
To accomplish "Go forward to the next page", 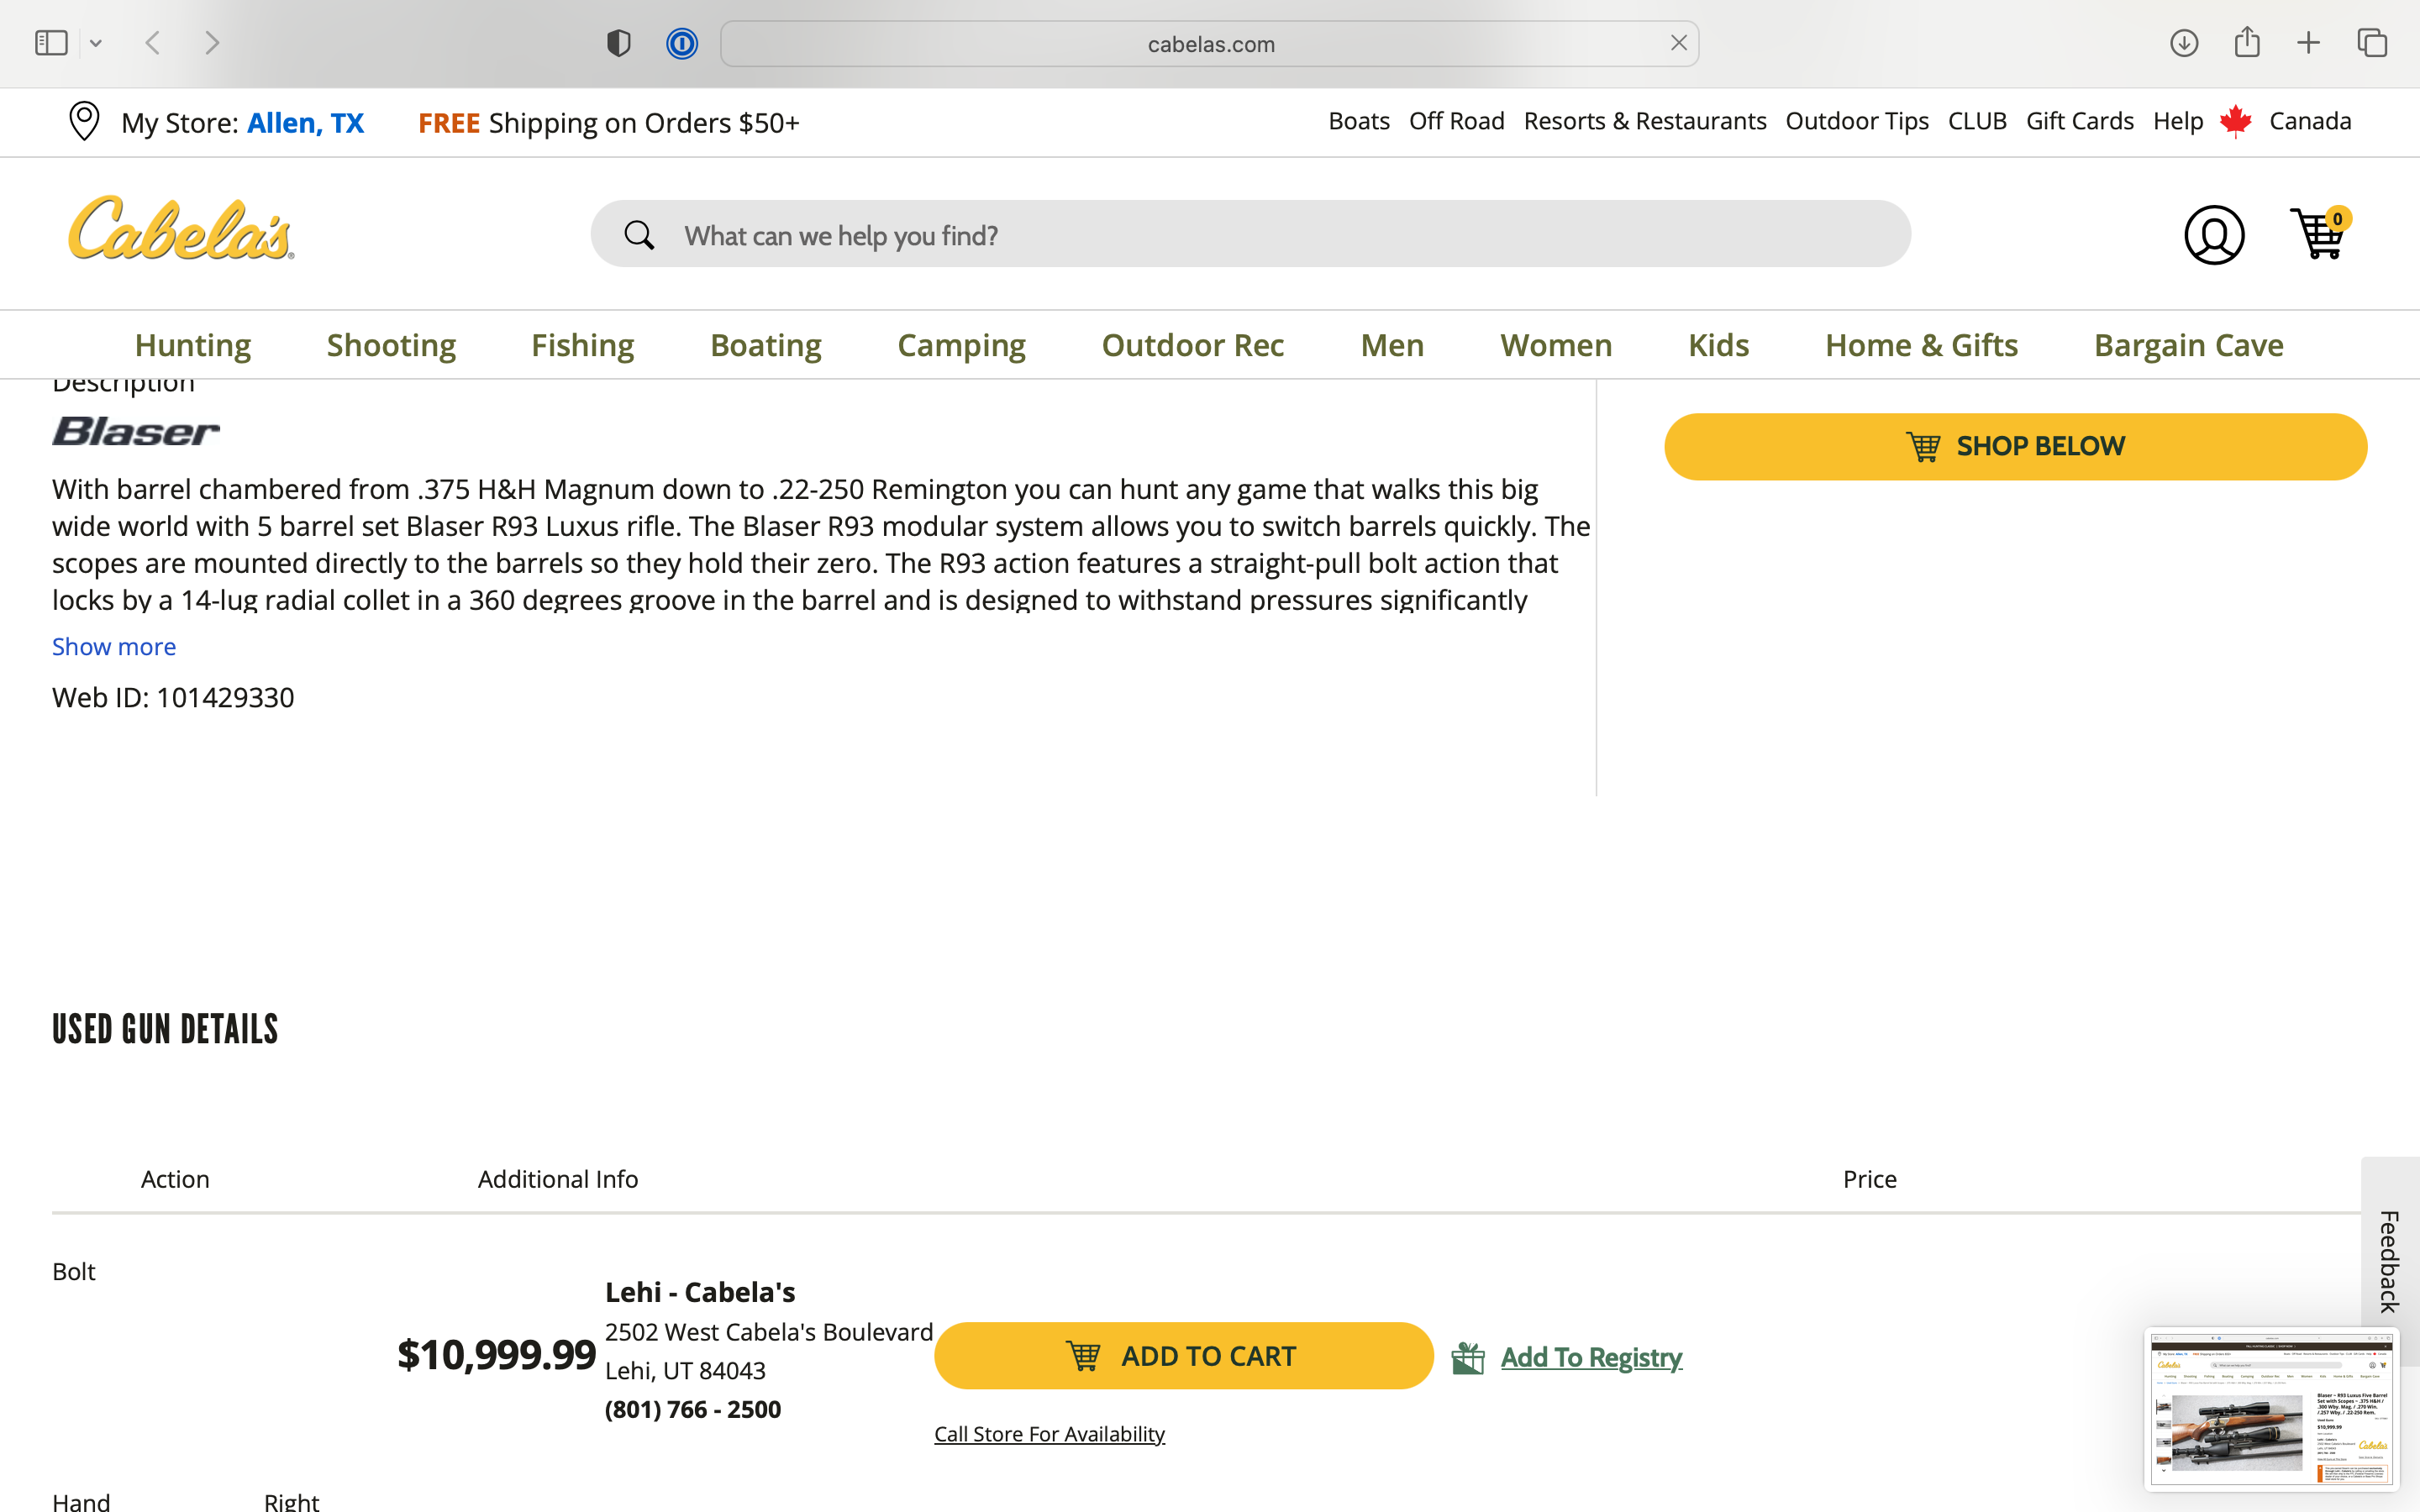I will [x=212, y=43].
